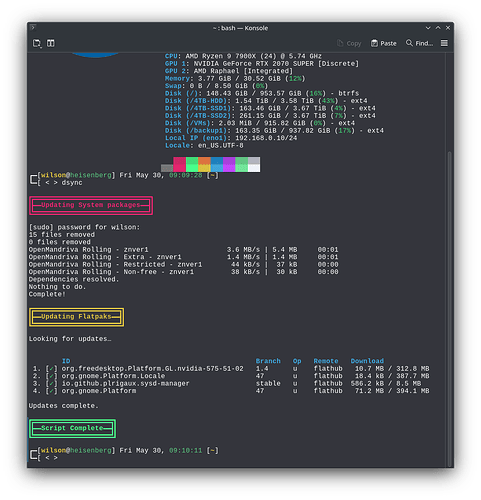Maximize the Konsole window

(x=438, y=28)
